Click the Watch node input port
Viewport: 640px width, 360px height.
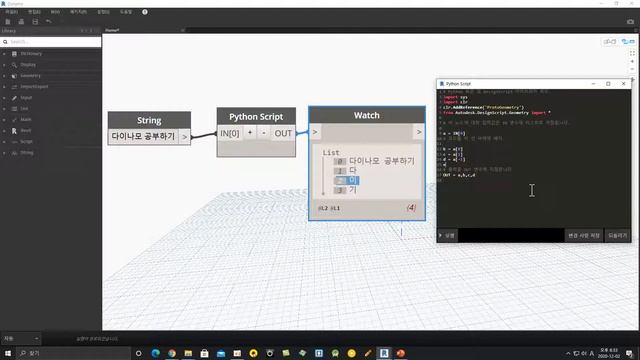click(x=315, y=132)
